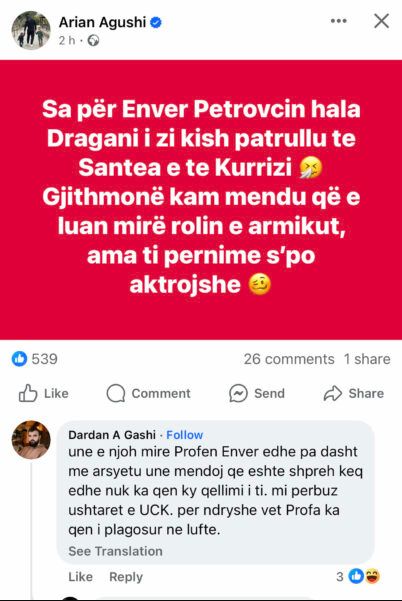Click the blue verified badge icon
The image size is (402, 601).
[156, 23]
